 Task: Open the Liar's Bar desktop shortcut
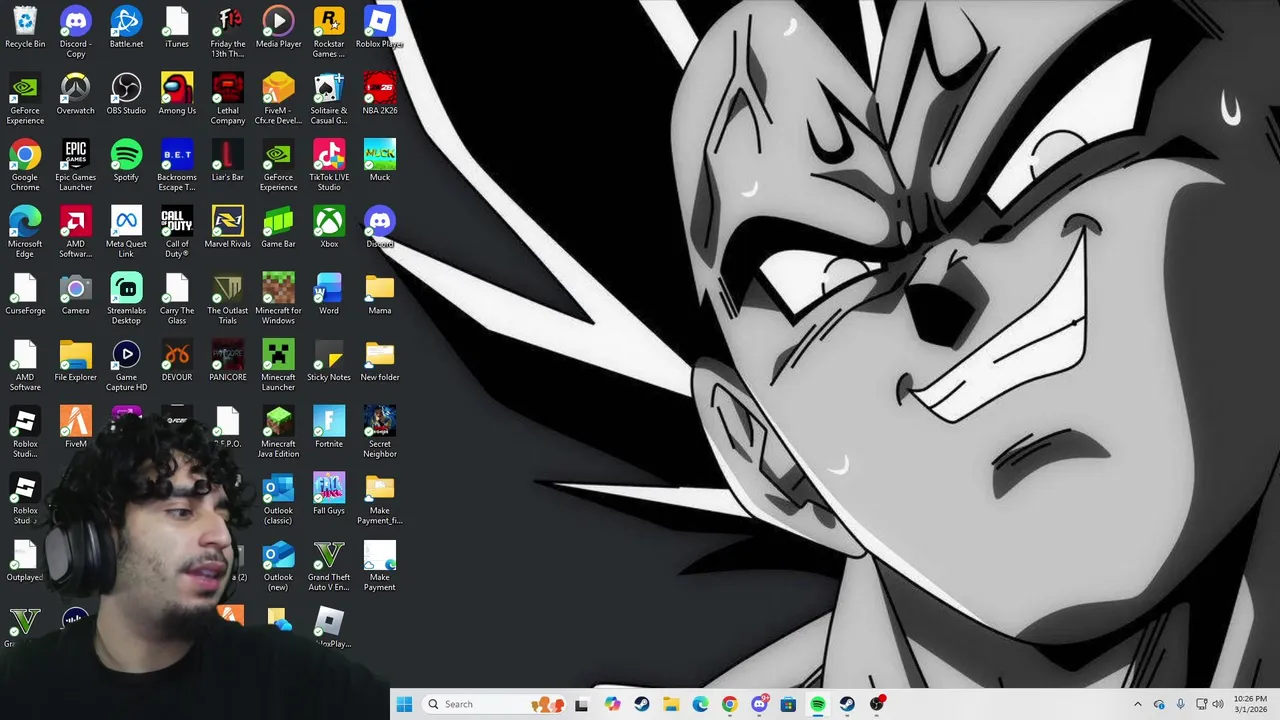228,162
